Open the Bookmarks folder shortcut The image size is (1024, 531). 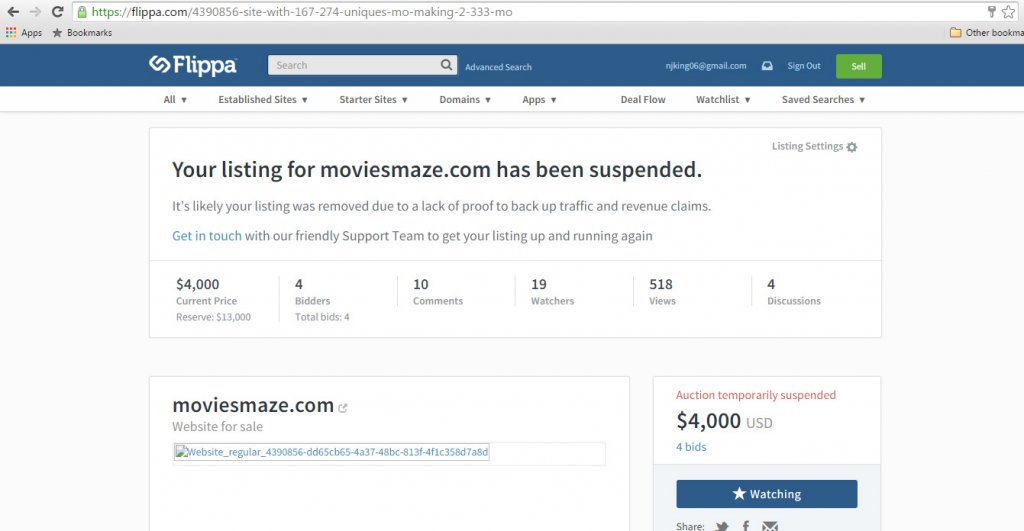click(x=82, y=33)
